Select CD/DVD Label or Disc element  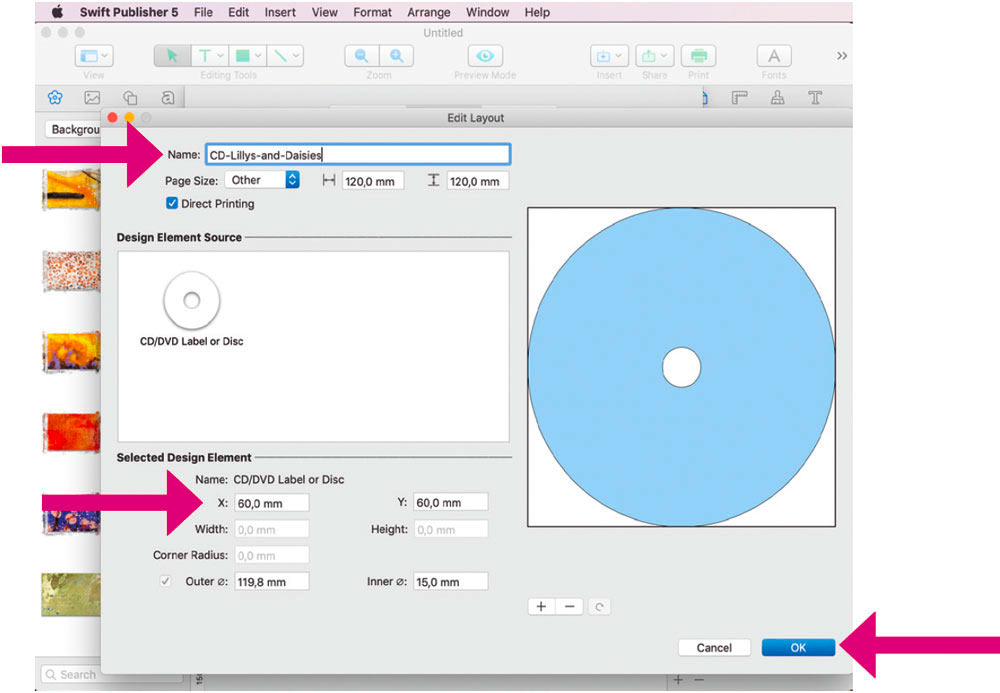pyautogui.click(x=191, y=309)
